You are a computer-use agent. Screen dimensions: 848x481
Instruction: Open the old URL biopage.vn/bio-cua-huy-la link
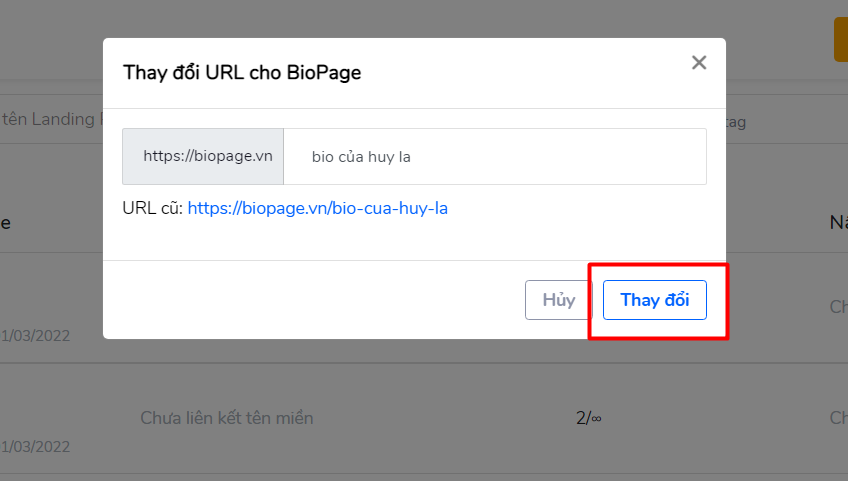click(317, 208)
